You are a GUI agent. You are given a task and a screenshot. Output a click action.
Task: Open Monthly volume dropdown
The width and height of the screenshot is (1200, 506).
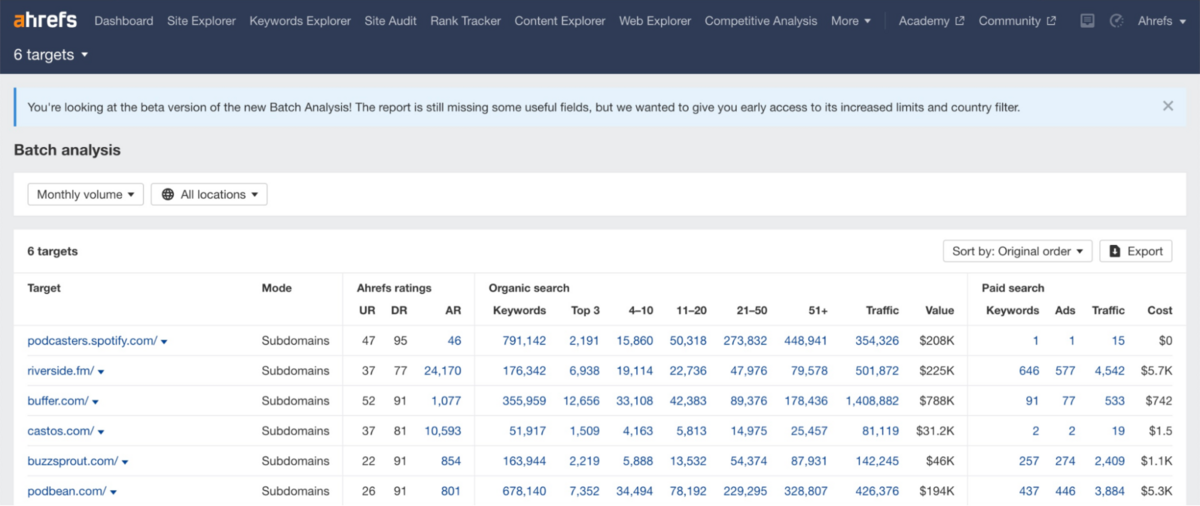point(86,195)
